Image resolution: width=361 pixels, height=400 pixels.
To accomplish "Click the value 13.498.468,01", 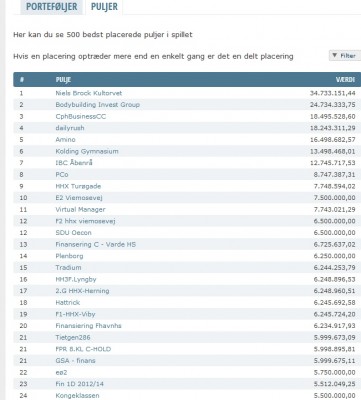I will click(x=333, y=151).
